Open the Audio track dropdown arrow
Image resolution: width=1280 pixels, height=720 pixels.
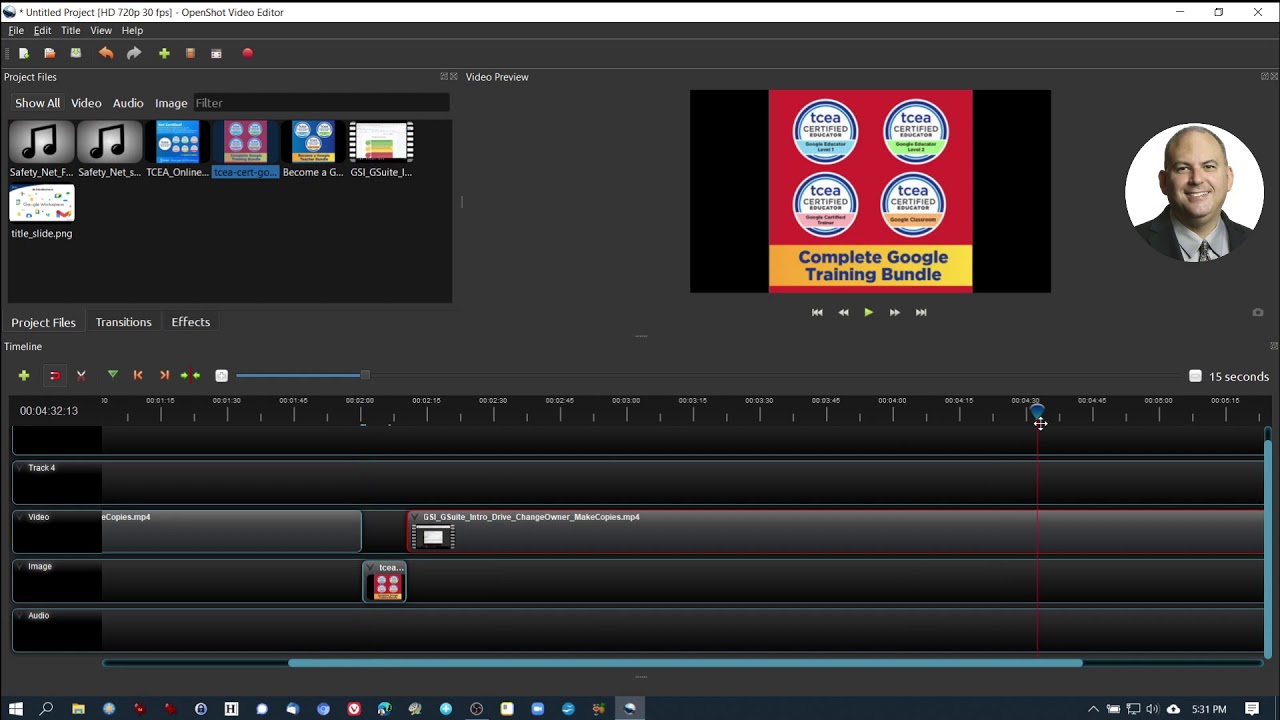[20, 615]
